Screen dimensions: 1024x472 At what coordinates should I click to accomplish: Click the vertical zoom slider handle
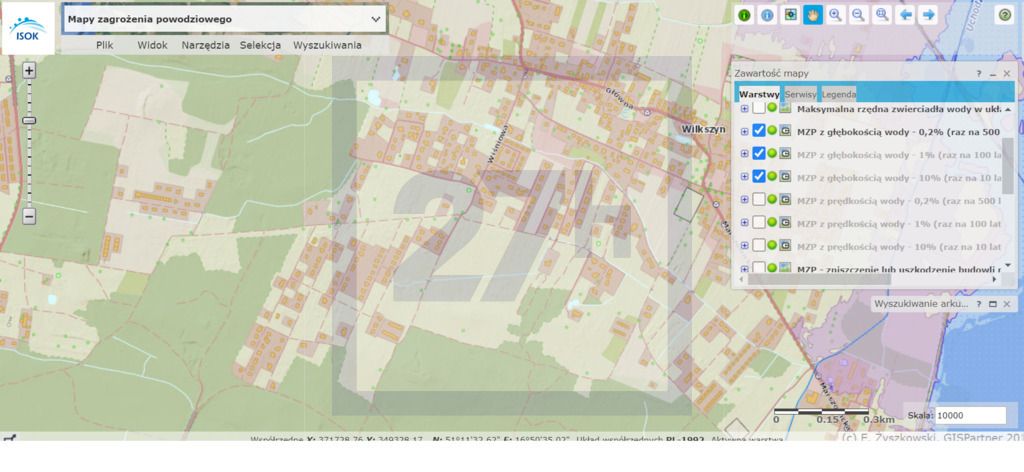click(x=29, y=120)
